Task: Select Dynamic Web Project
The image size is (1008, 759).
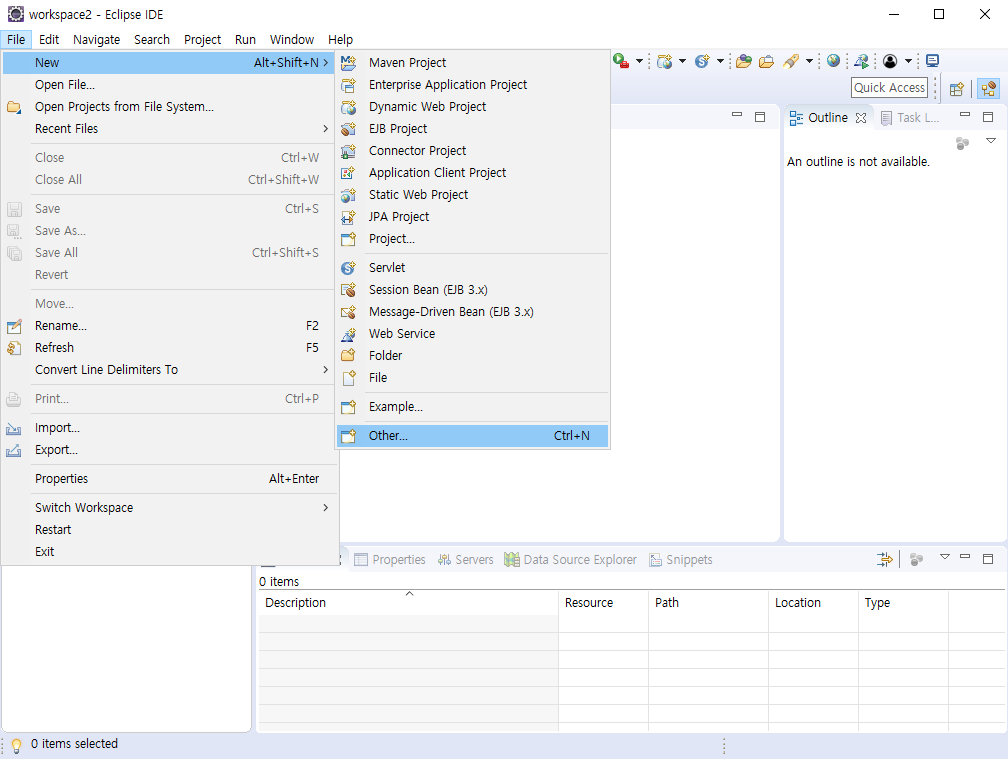Action: click(472, 107)
